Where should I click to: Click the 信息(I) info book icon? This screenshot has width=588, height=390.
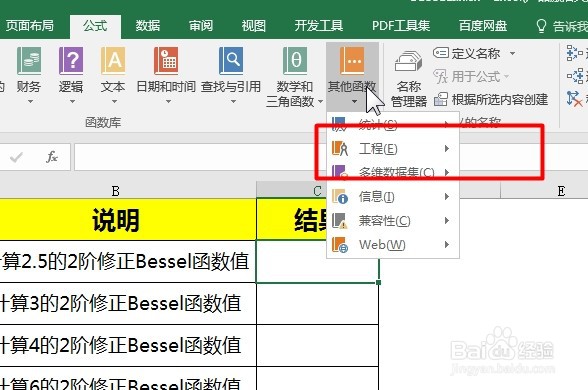click(340, 196)
